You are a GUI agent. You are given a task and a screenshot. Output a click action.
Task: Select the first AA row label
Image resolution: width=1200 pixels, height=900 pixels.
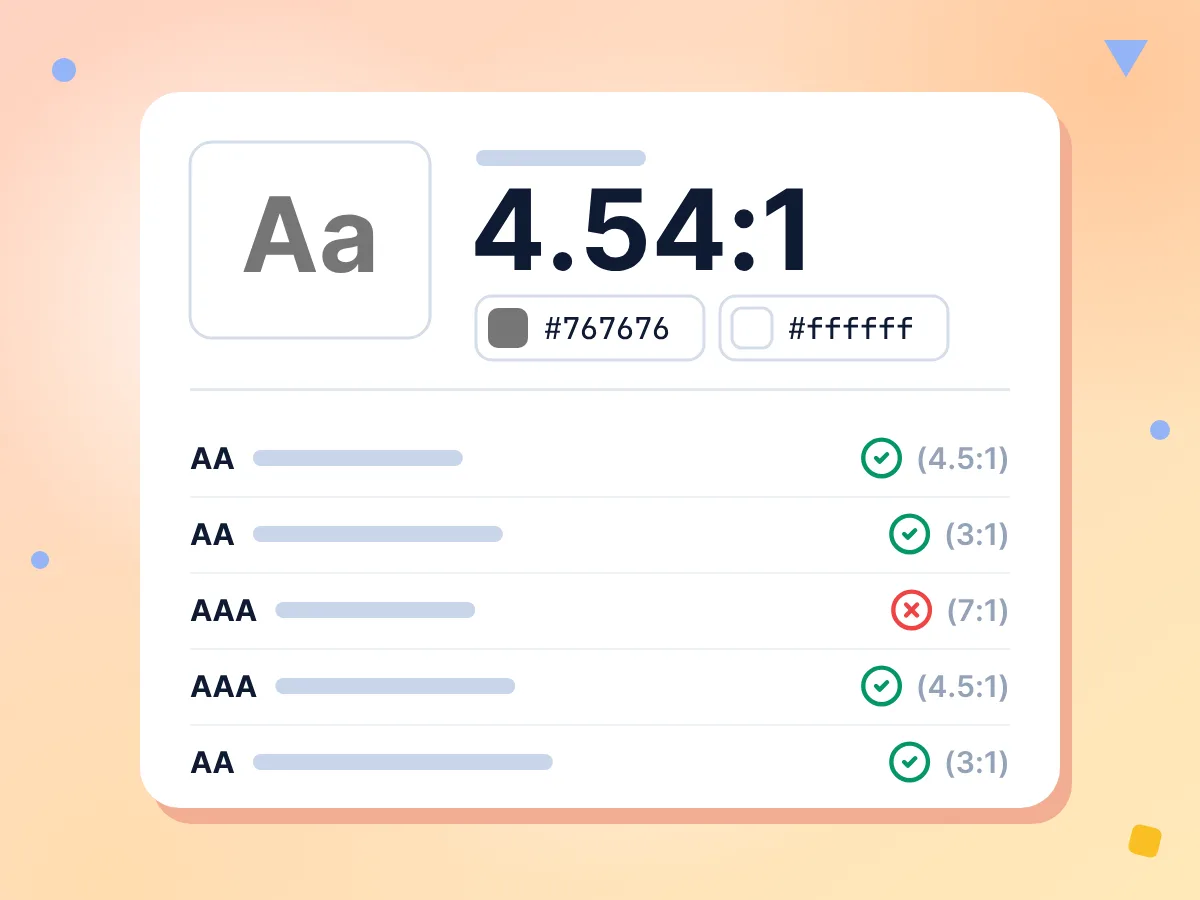pyautogui.click(x=212, y=459)
